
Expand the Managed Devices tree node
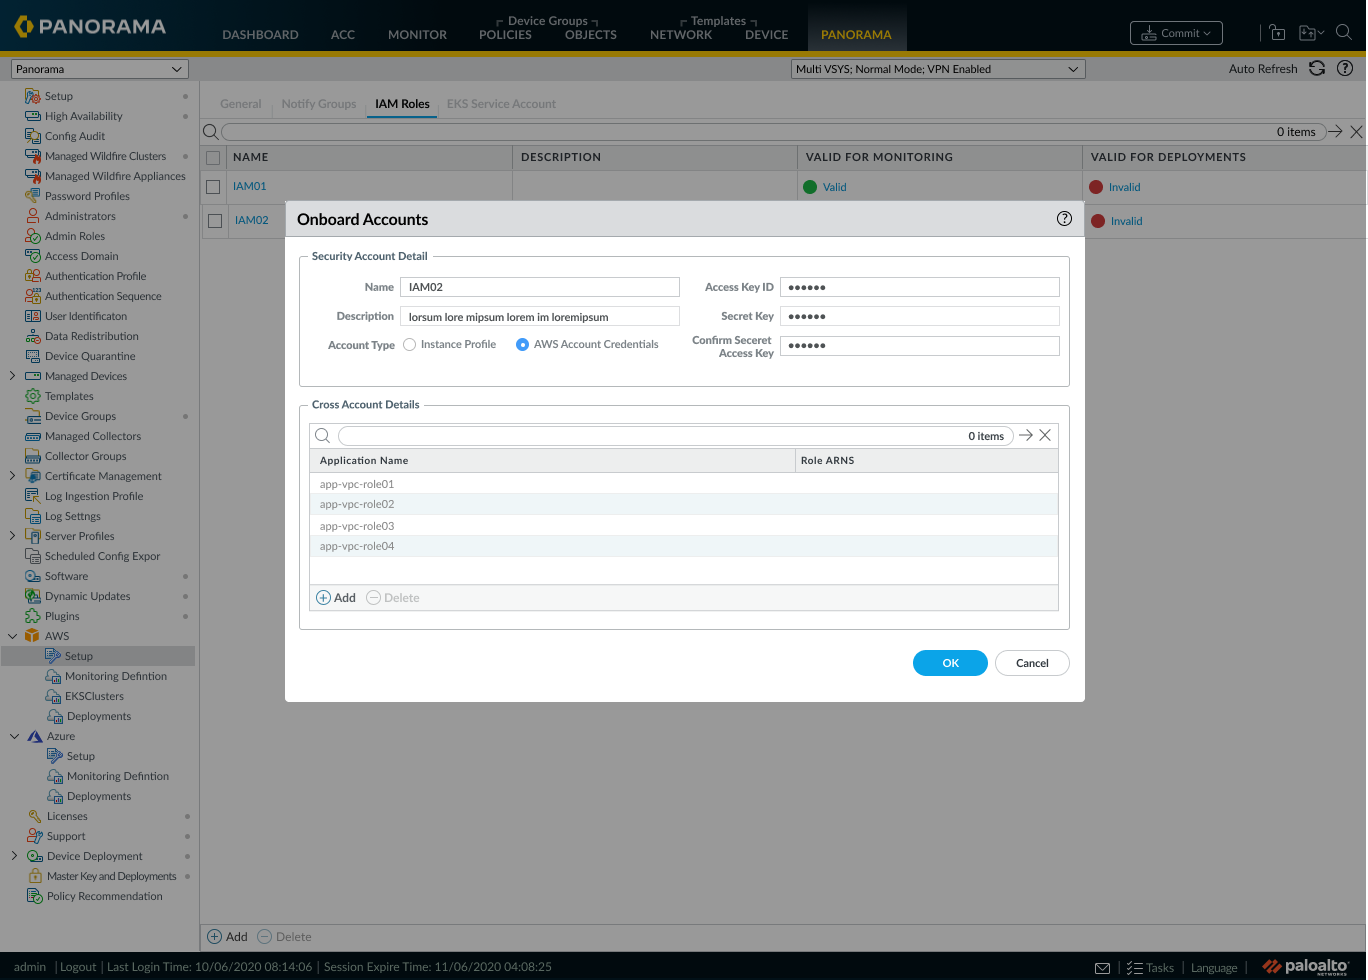12,376
